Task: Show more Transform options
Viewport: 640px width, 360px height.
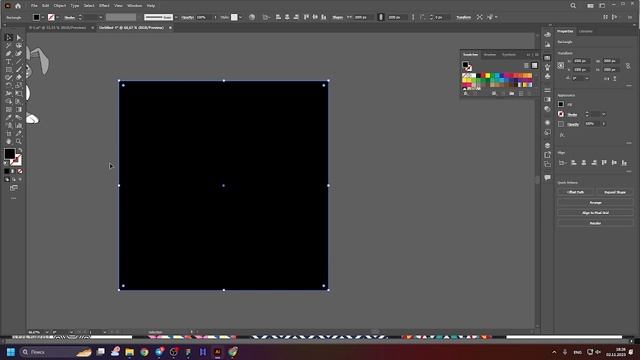Action: 629,86
